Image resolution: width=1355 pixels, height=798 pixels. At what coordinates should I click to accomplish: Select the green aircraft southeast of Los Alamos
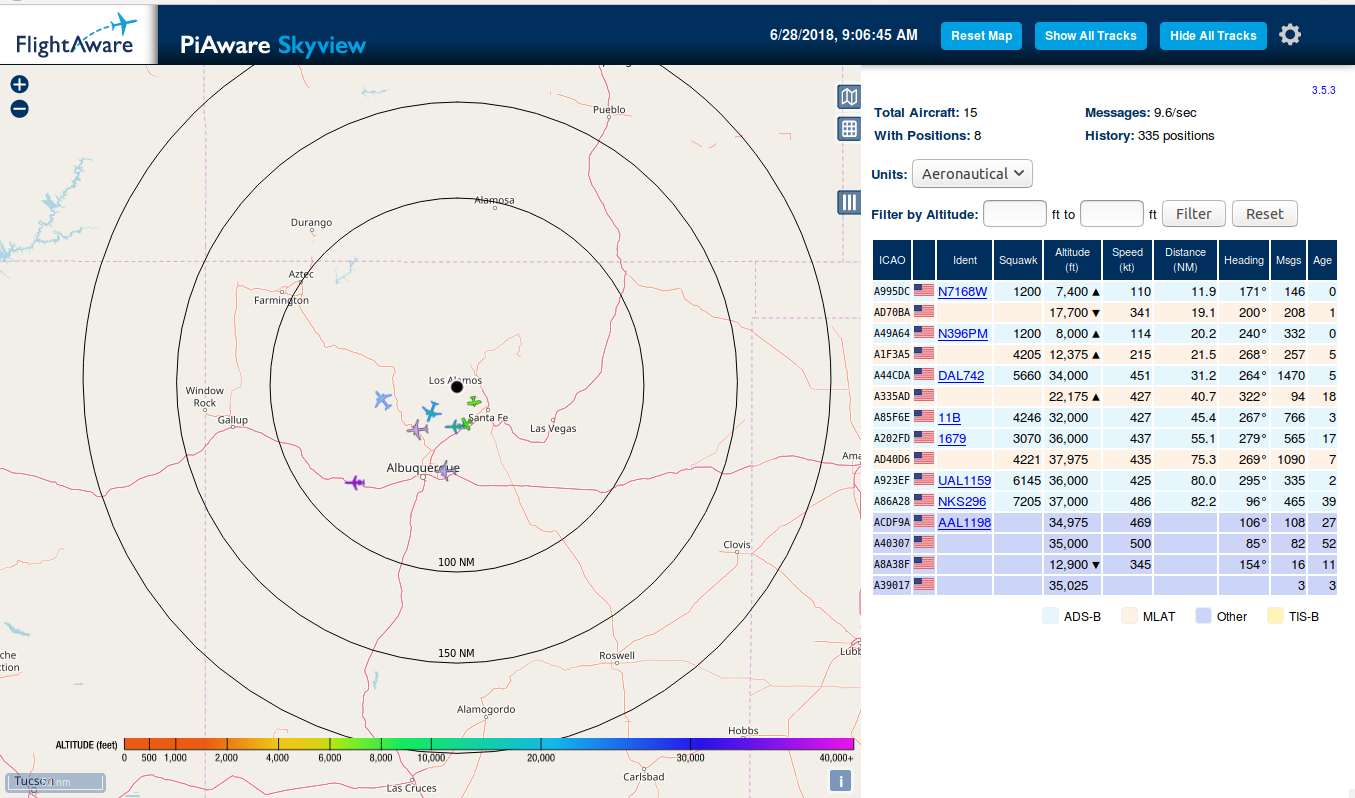(x=473, y=402)
